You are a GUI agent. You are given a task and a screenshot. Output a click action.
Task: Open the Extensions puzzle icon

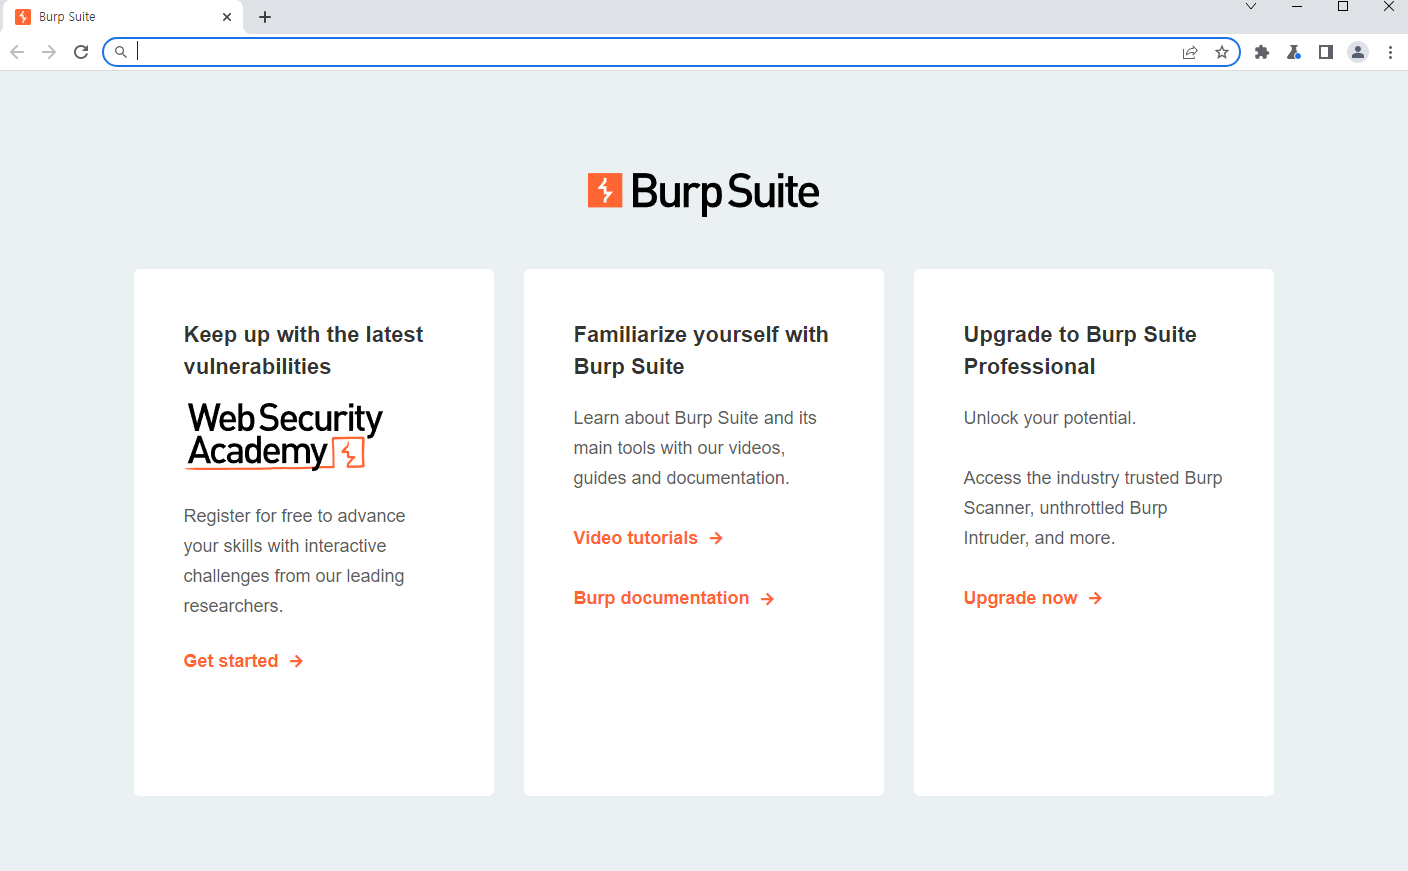tap(1262, 52)
